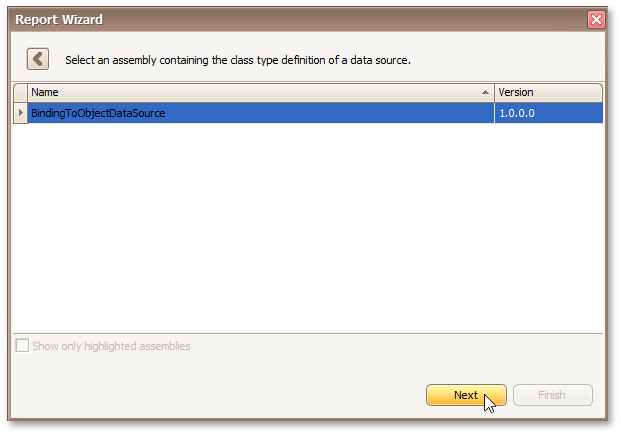Click the 1.0.0.0 version cell
The height and width of the screenshot is (435, 621).
coord(548,113)
